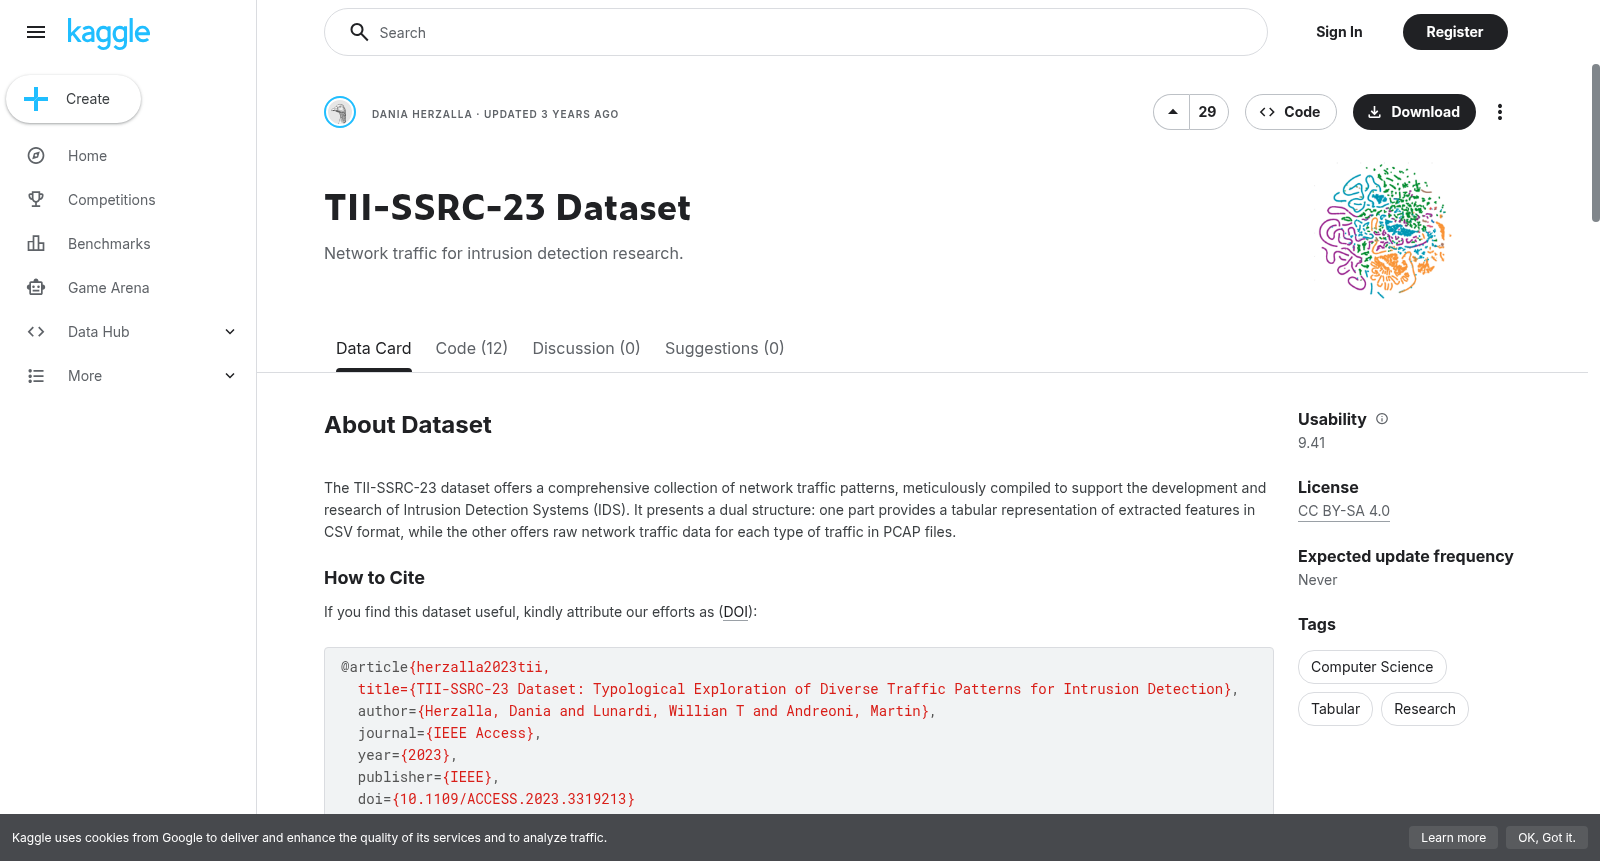Select the Computer Science tag

click(x=1371, y=667)
